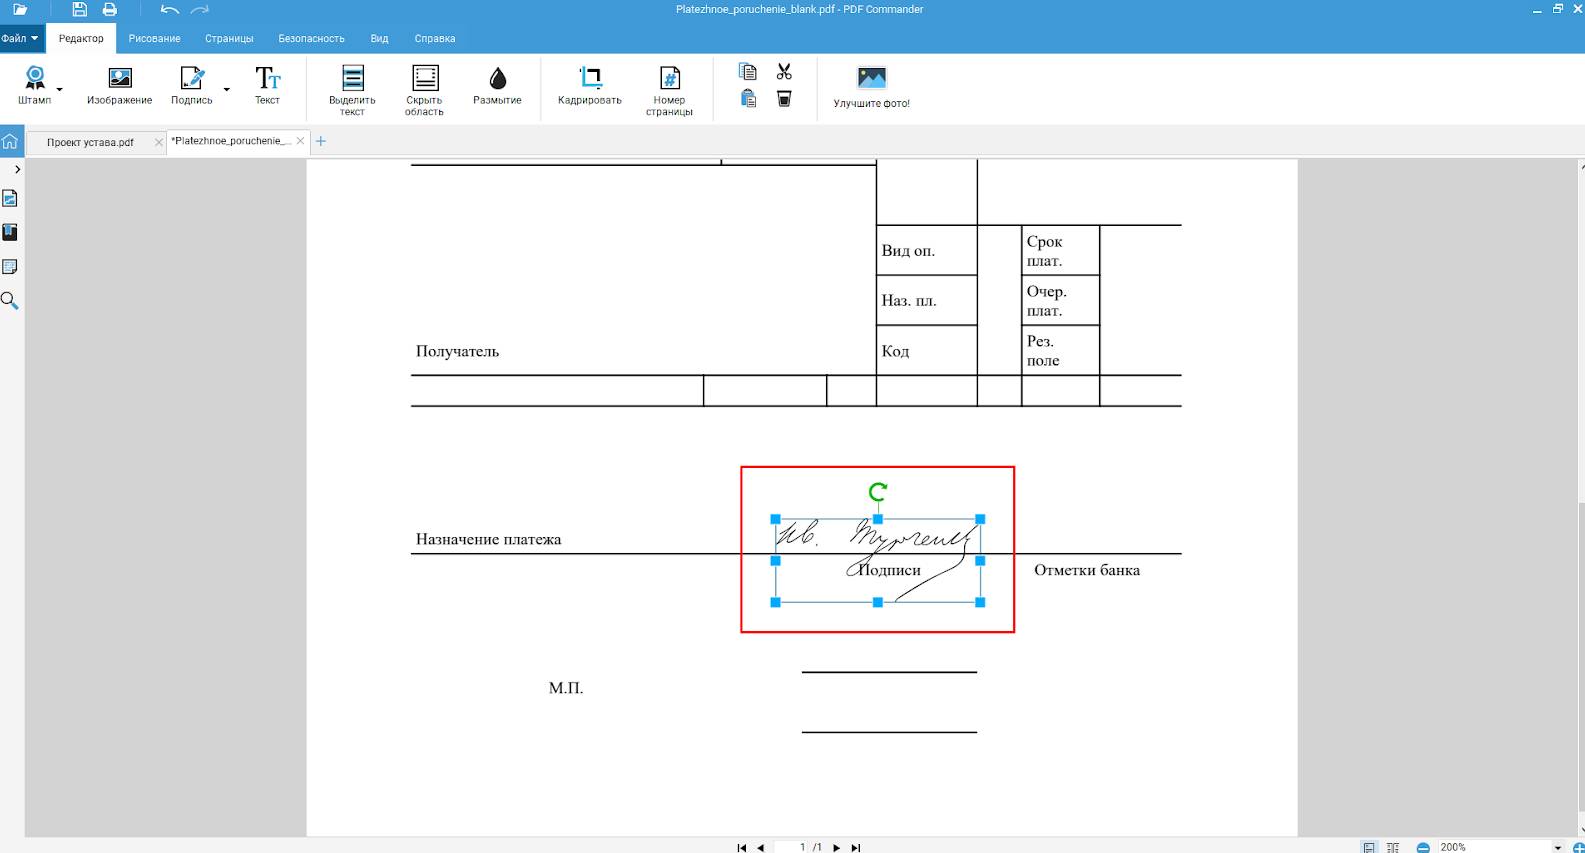The height and width of the screenshot is (853, 1585).
Task: Activate the Выделить текст highlight tool
Action: tap(352, 91)
